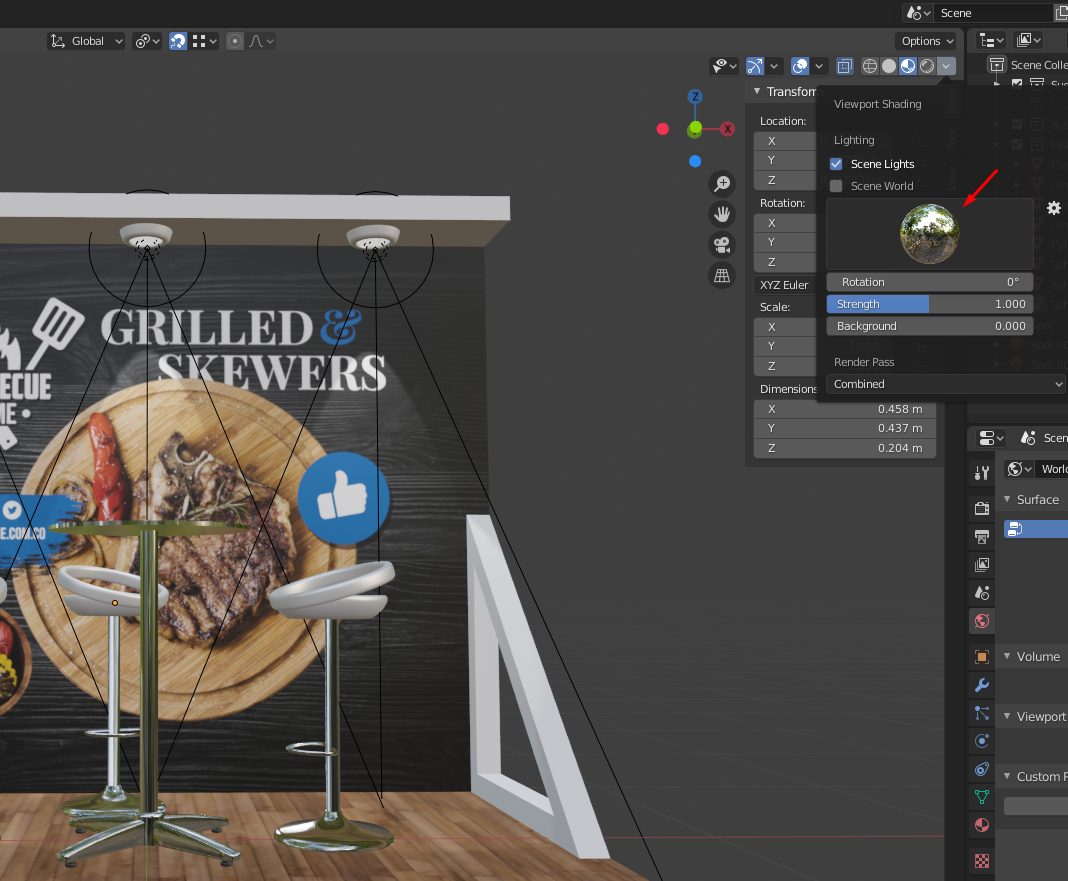Open the Texture checkerboard properties tab

(x=981, y=861)
